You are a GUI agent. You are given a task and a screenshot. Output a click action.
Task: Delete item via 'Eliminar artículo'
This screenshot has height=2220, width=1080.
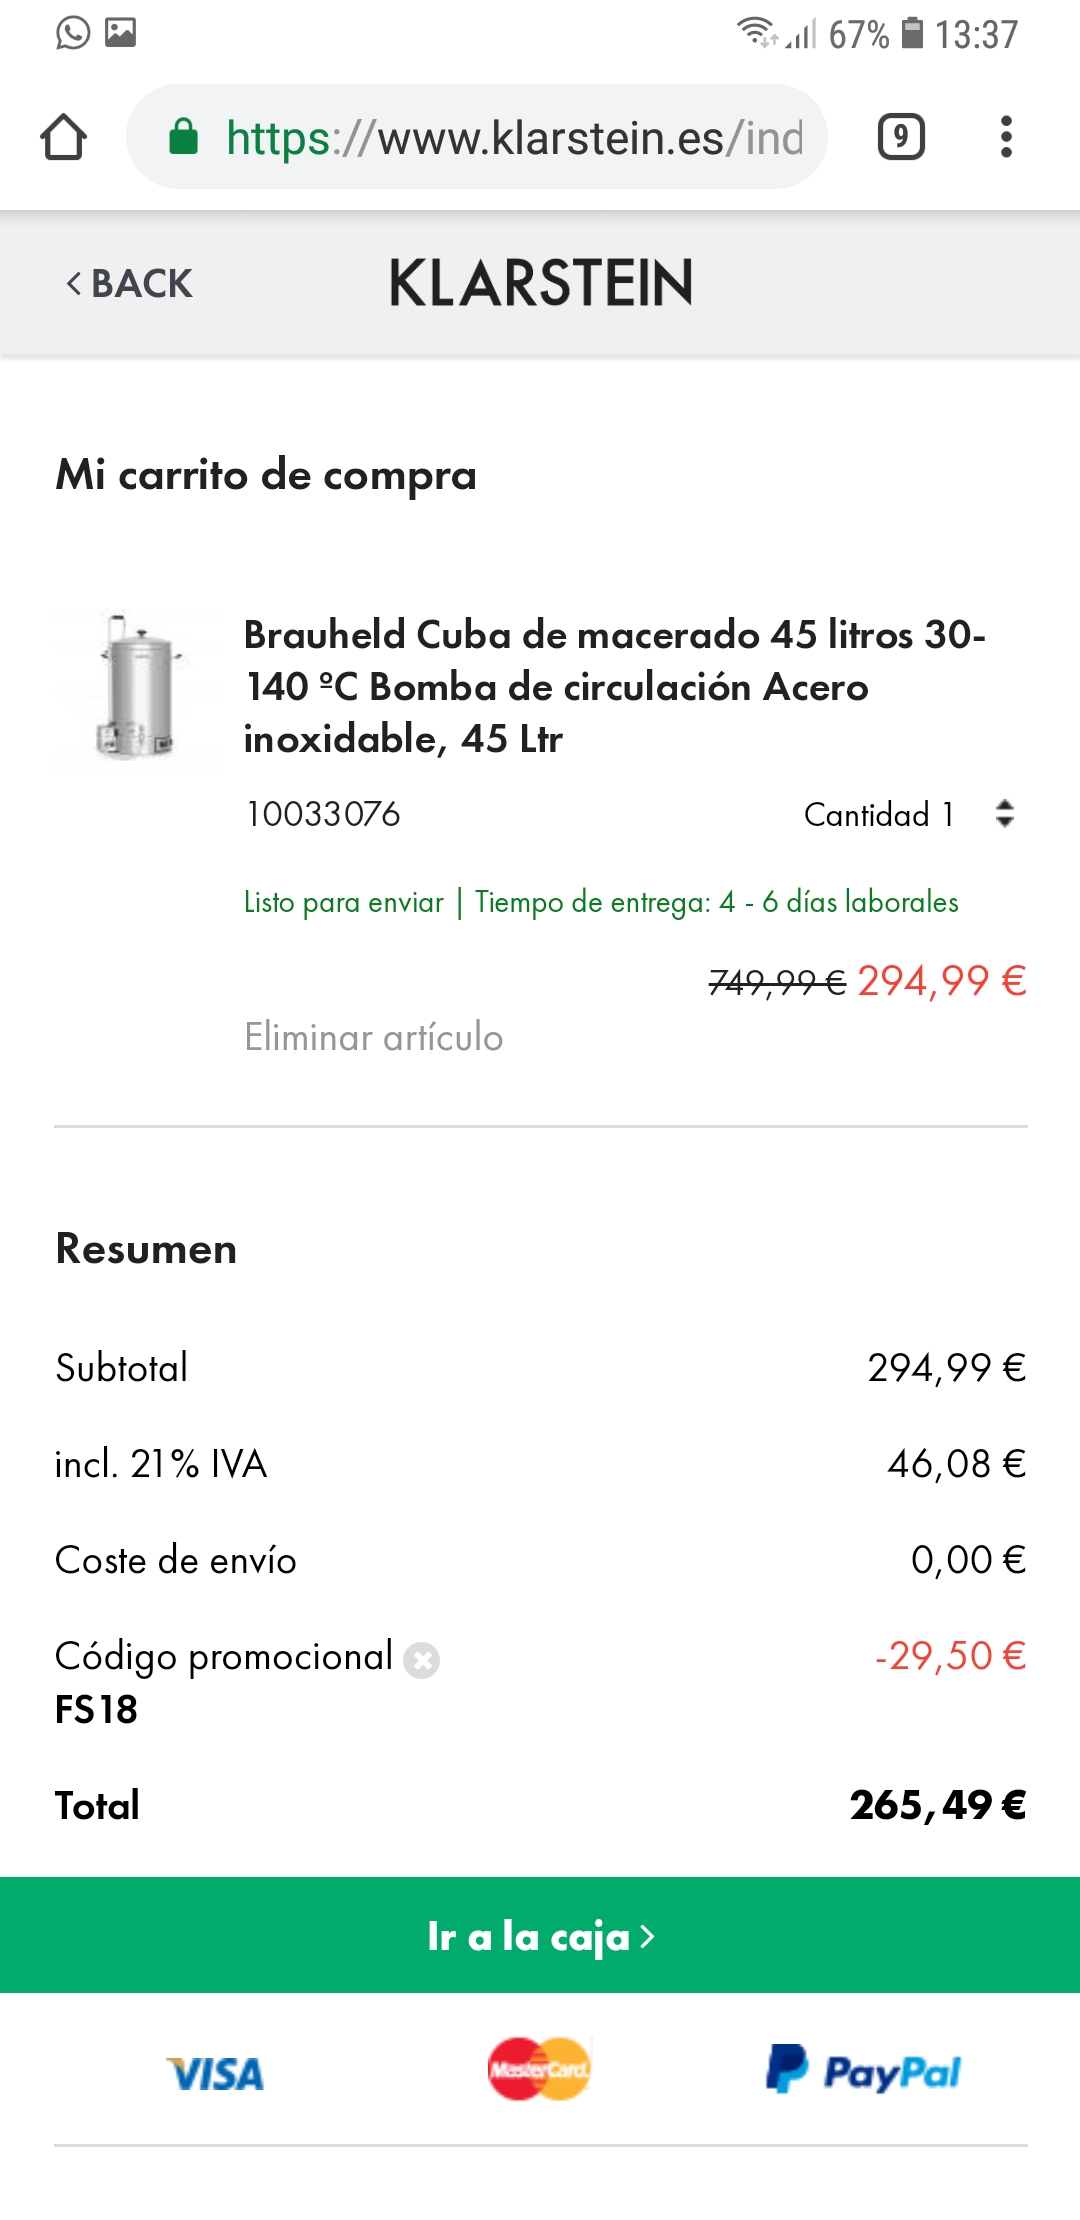click(x=373, y=1037)
